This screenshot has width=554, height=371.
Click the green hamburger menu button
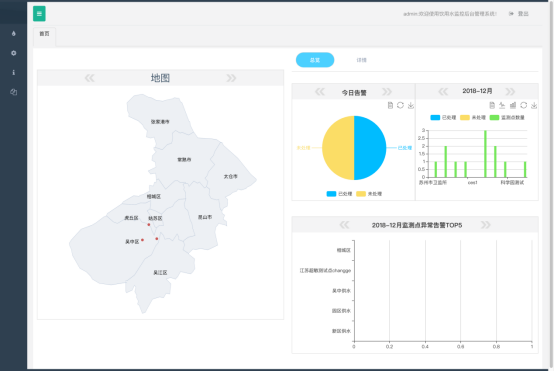pos(39,14)
